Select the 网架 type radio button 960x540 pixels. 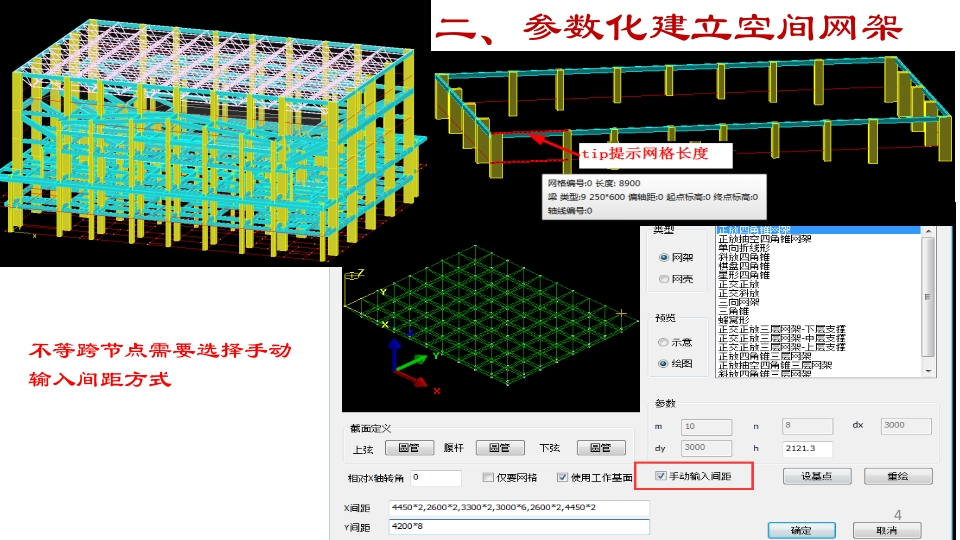tap(664, 257)
